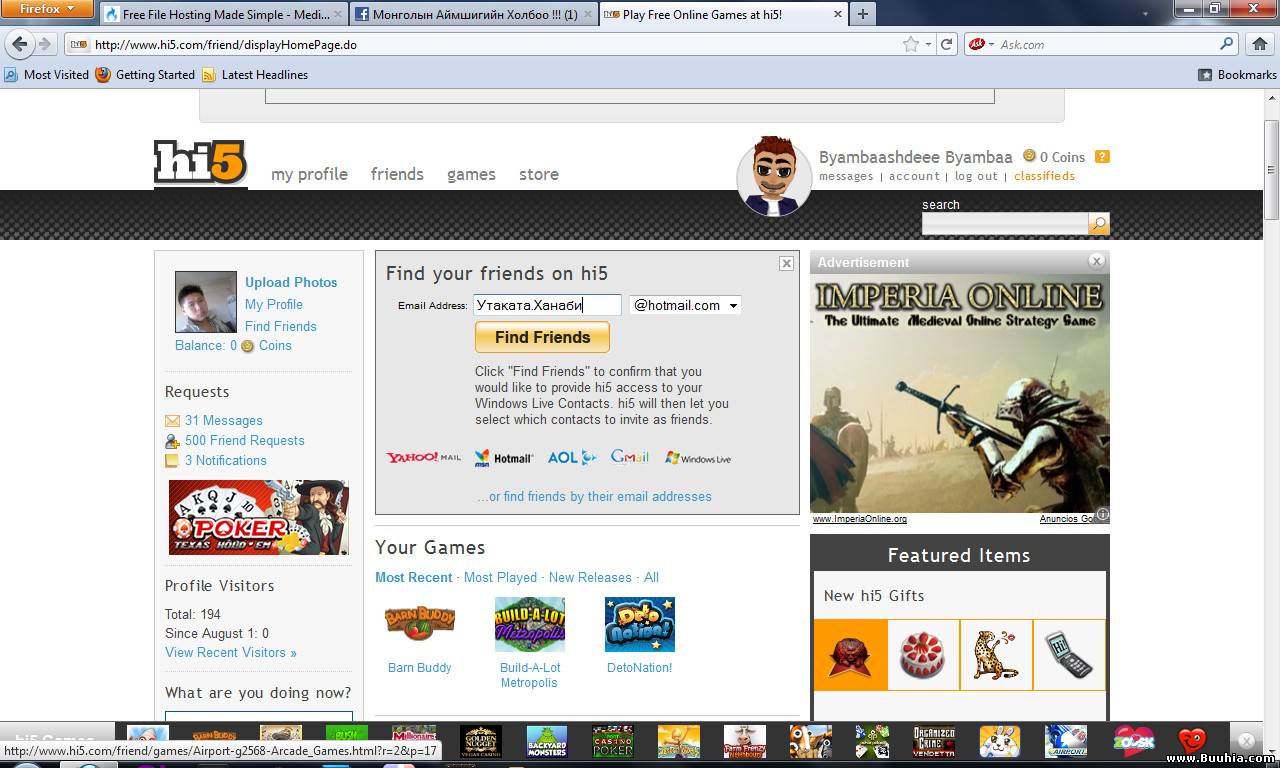Open Organized Crime Vendetta in games bar

tap(934, 741)
